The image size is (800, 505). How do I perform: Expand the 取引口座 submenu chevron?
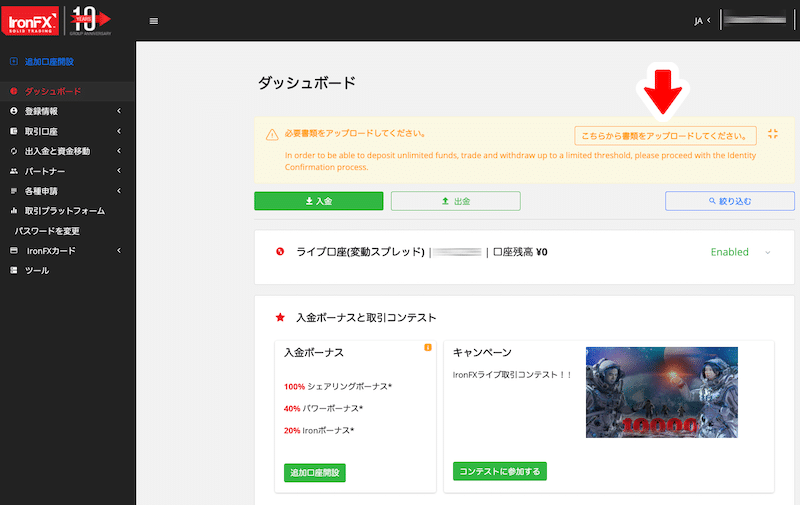[119, 131]
